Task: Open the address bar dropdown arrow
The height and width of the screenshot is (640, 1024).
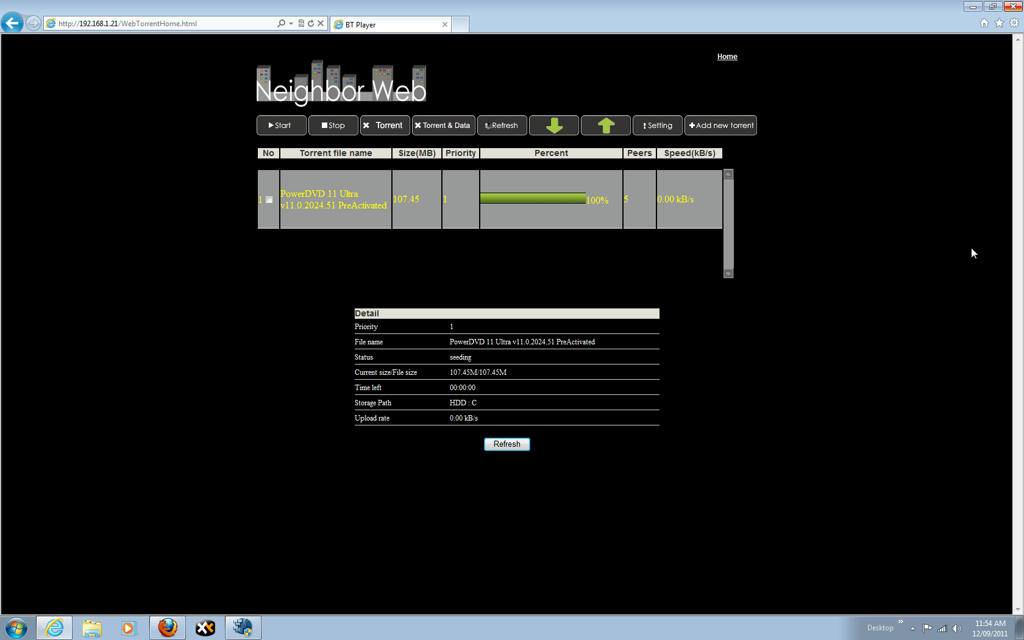Action: [291, 24]
